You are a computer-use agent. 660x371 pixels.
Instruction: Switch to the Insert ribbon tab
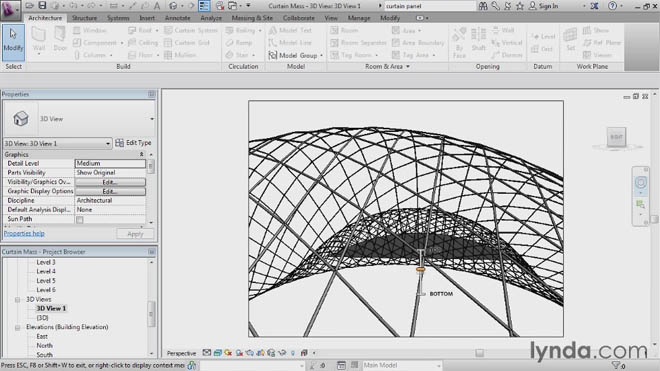(x=147, y=18)
